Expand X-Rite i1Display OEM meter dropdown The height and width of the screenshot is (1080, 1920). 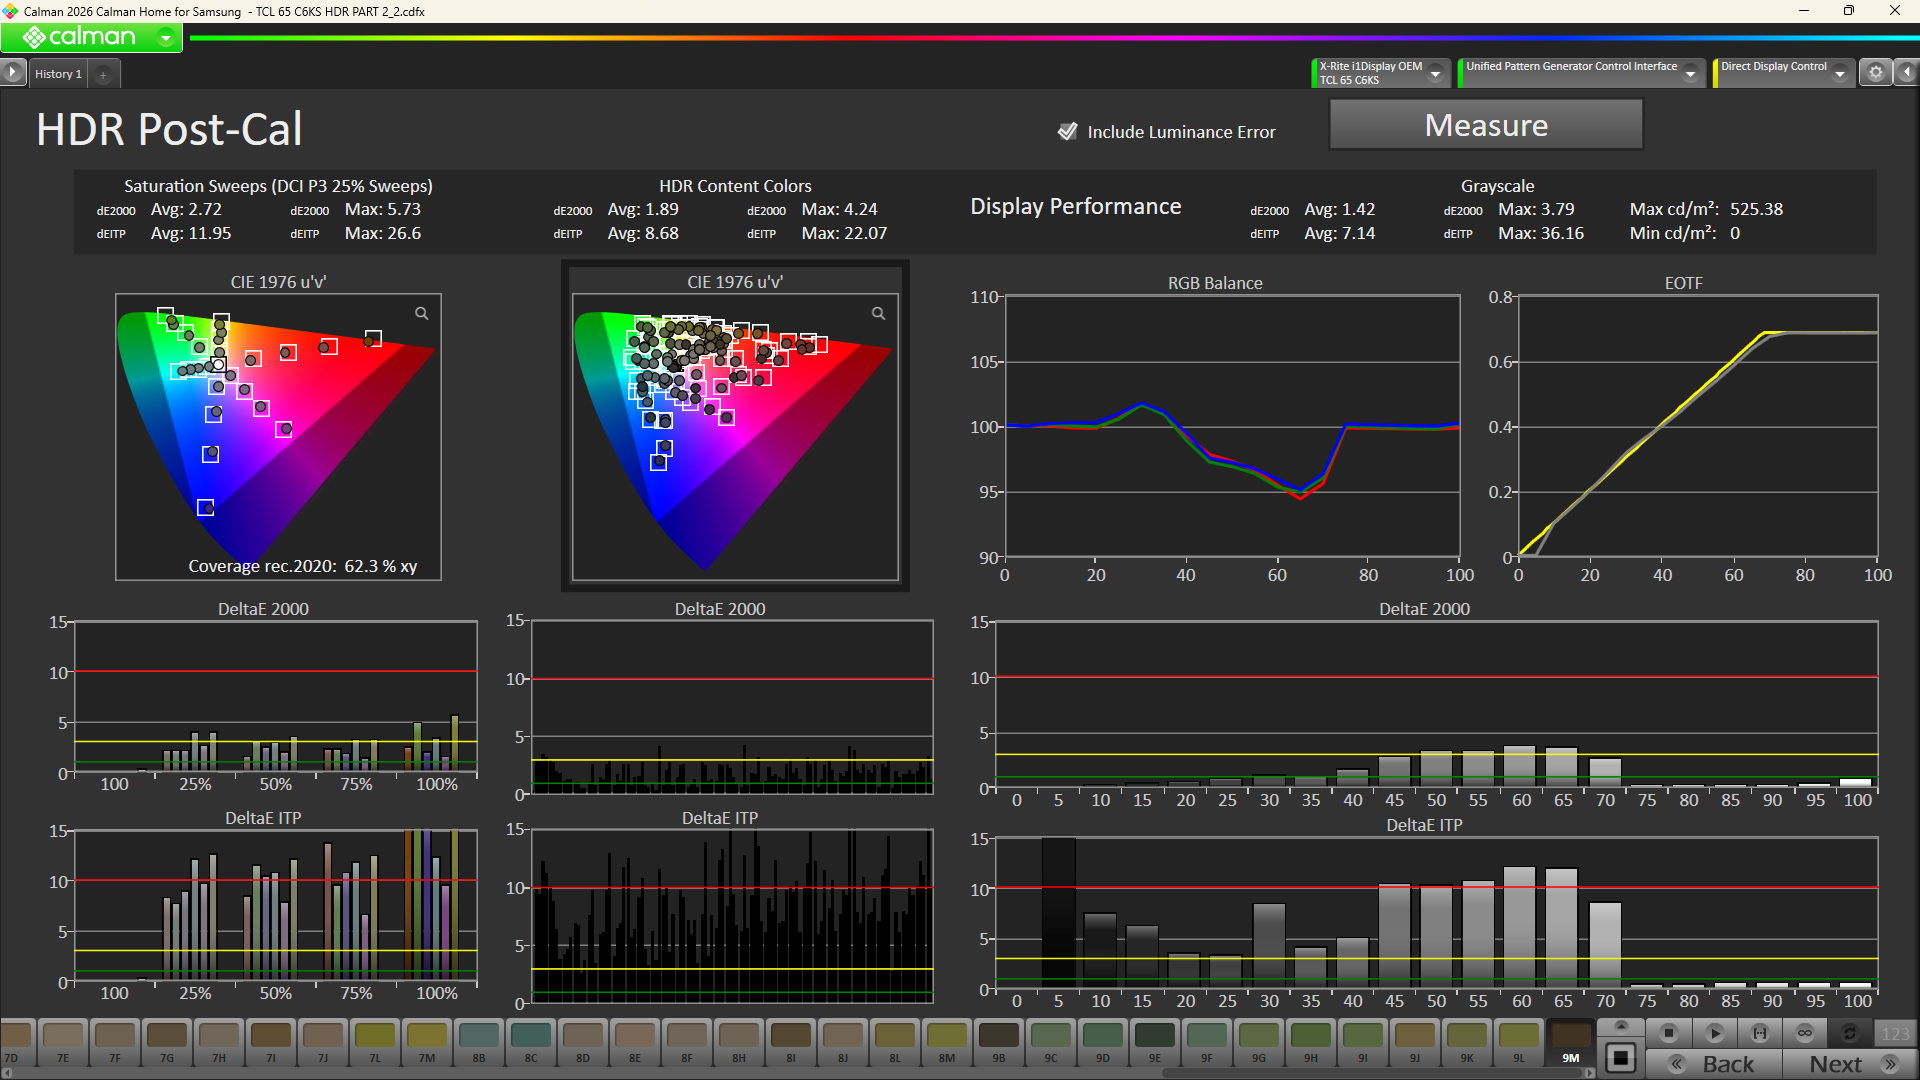coord(1435,74)
